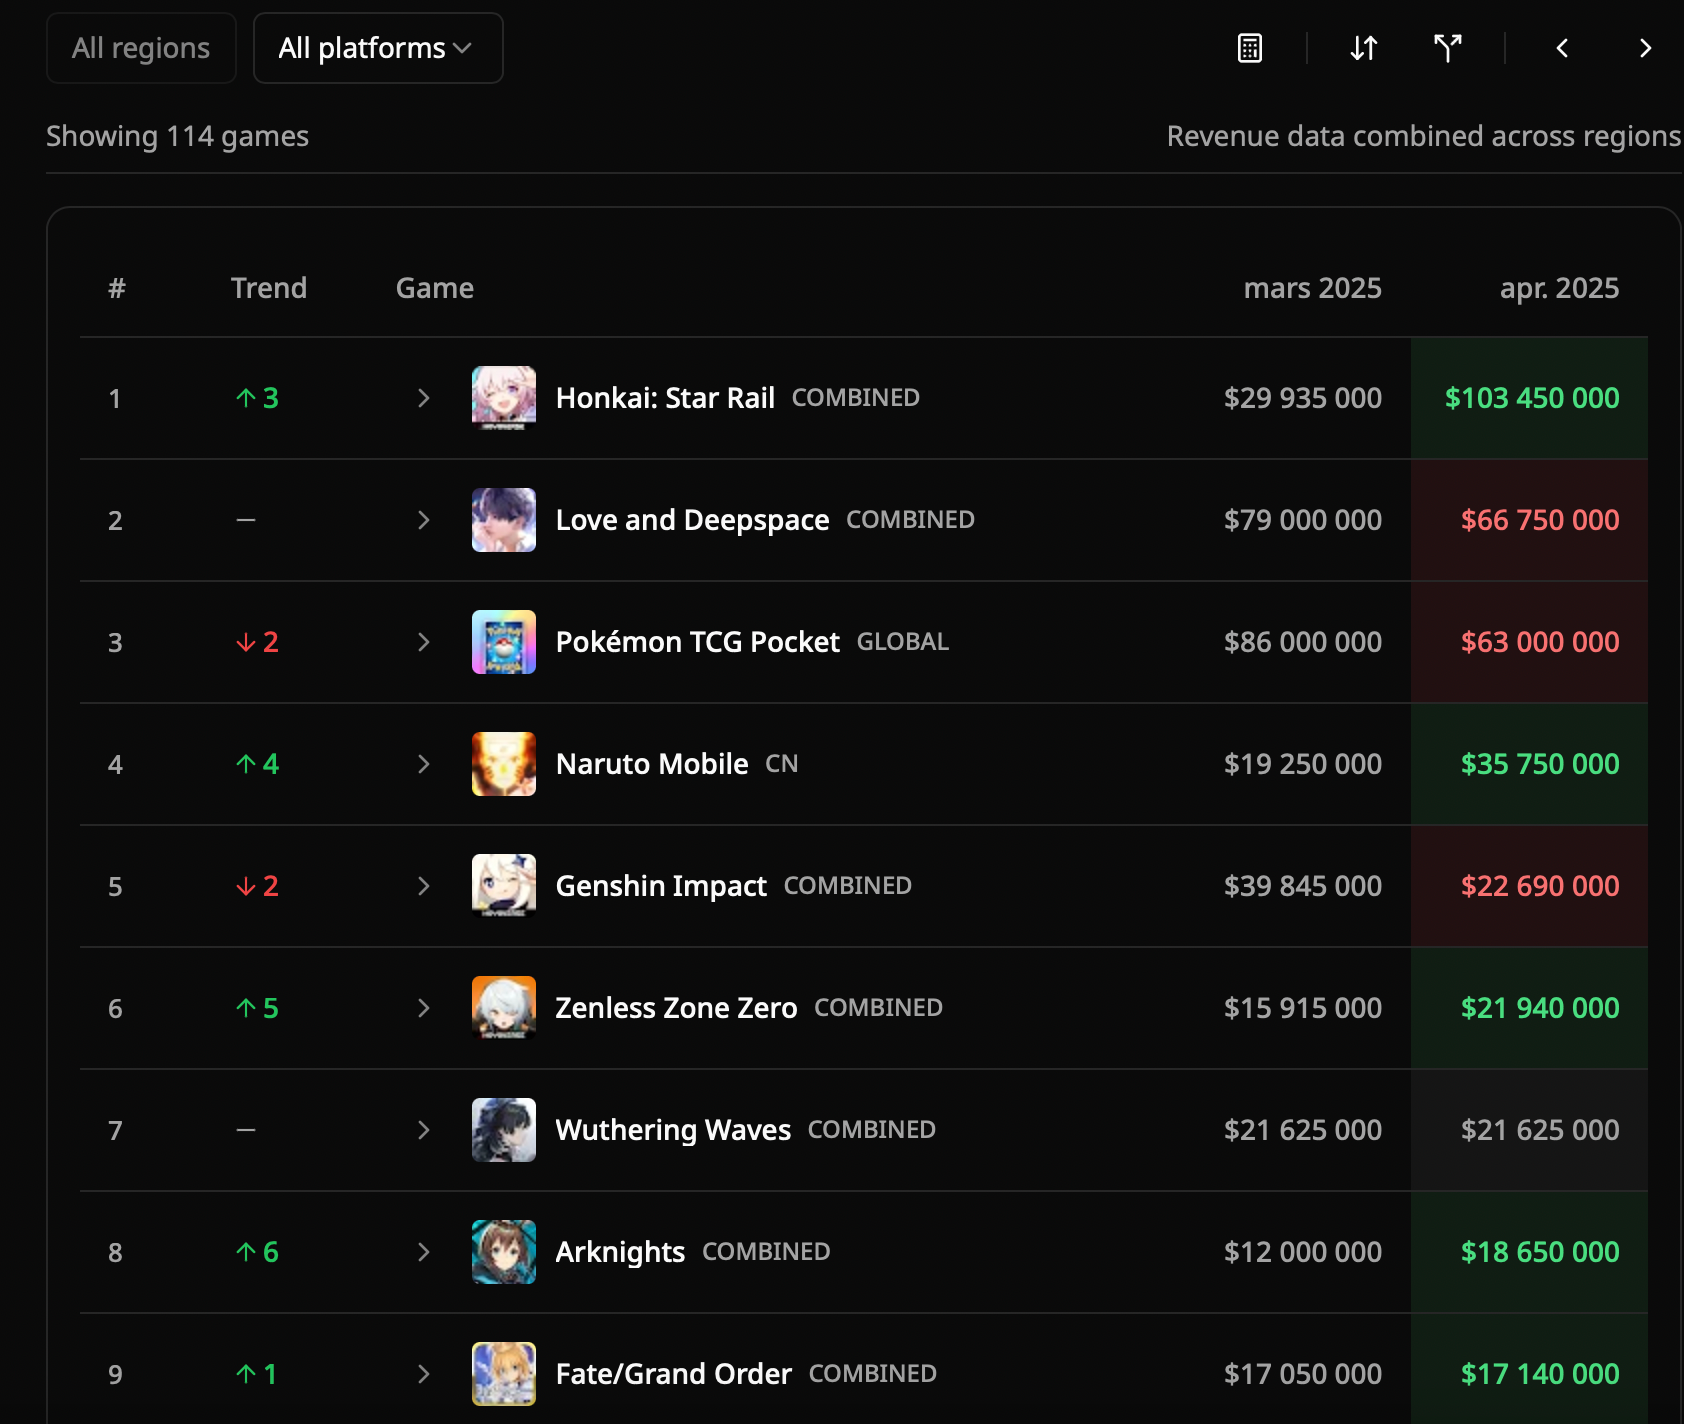The height and width of the screenshot is (1424, 1684).
Task: Click the up 5 trend for Zenless Zone Zero
Action: pyautogui.click(x=257, y=1008)
